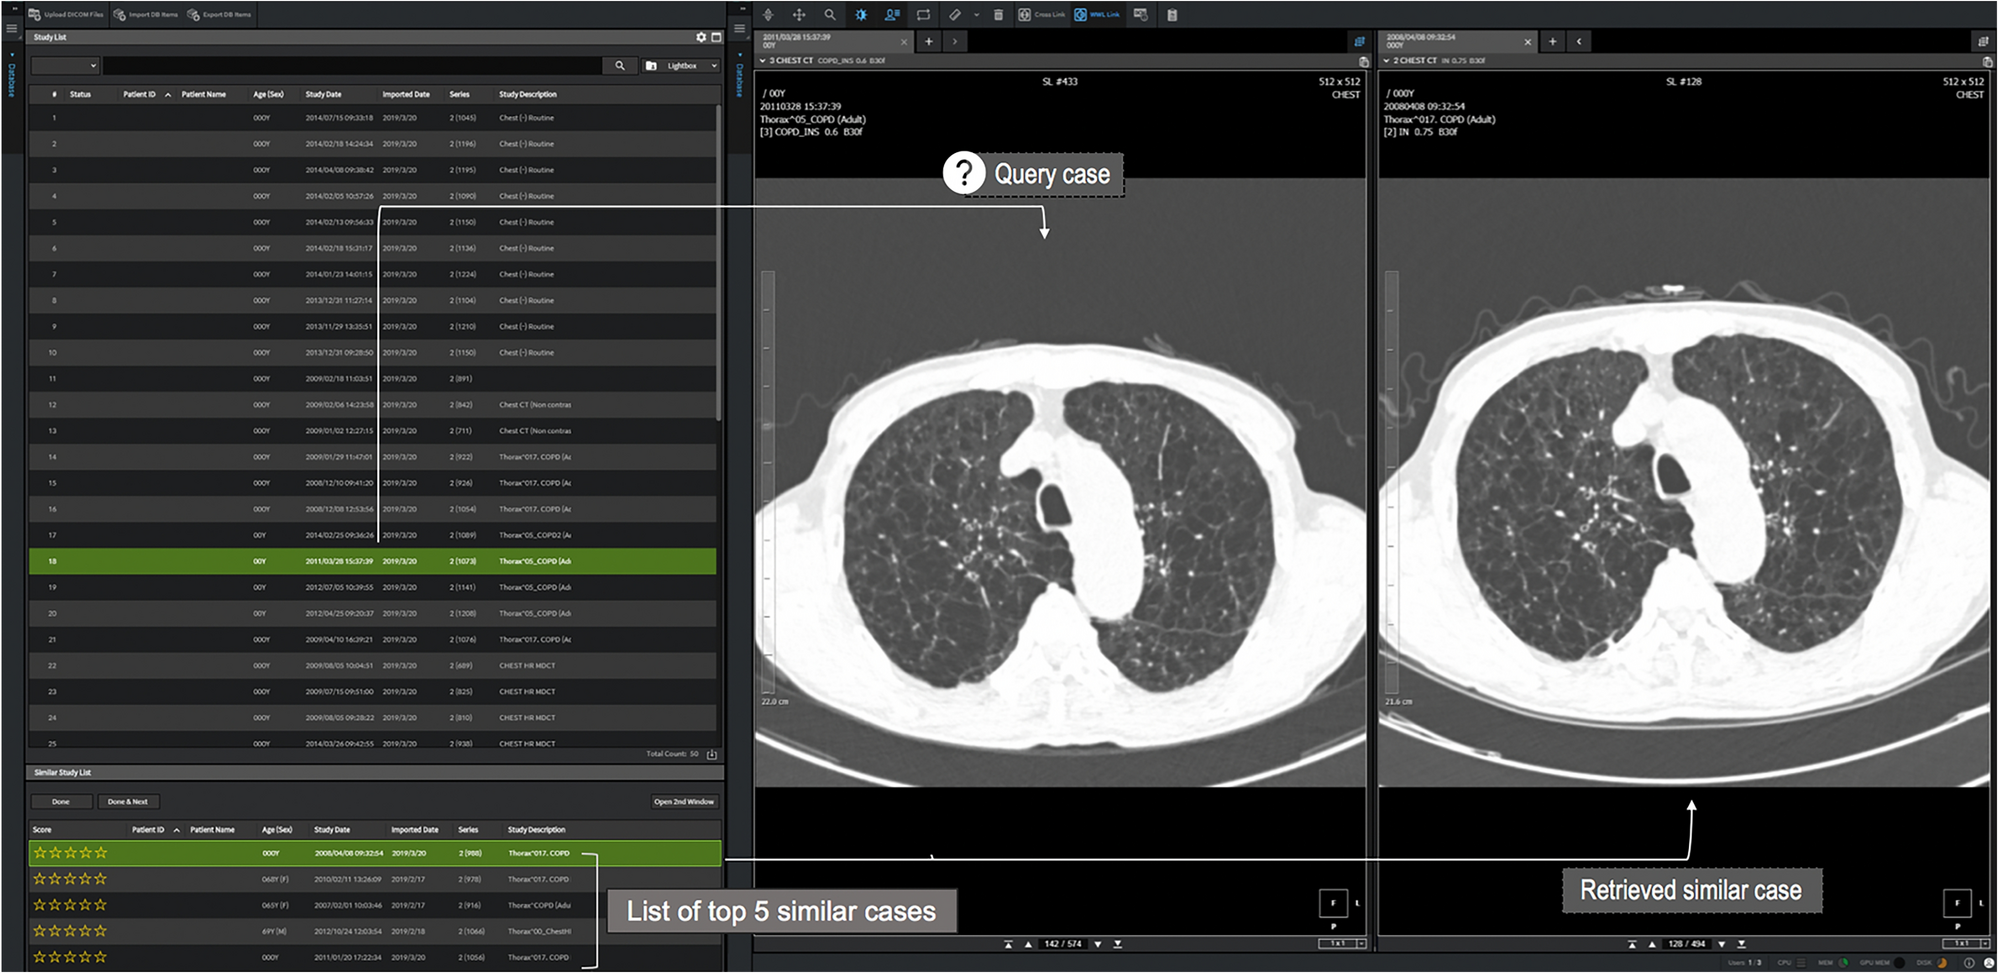
Task: Toggle the window/level brightness tool
Action: 861,15
